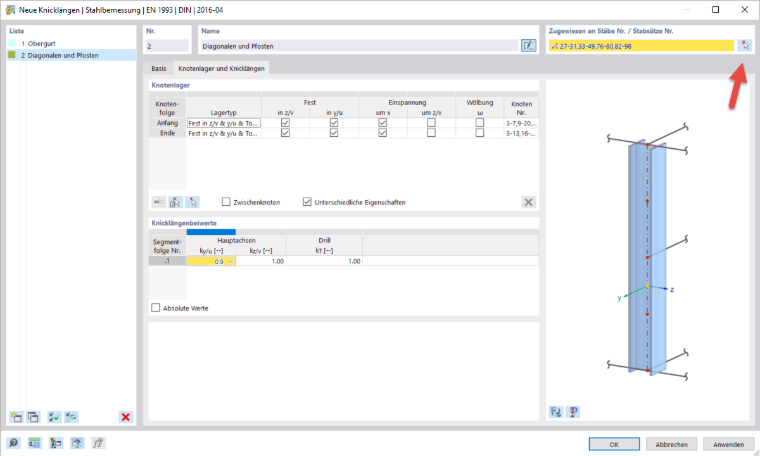Click the multiple node selection icon under Knotenlager
Image resolution: width=760 pixels, height=456 pixels.
(175, 202)
